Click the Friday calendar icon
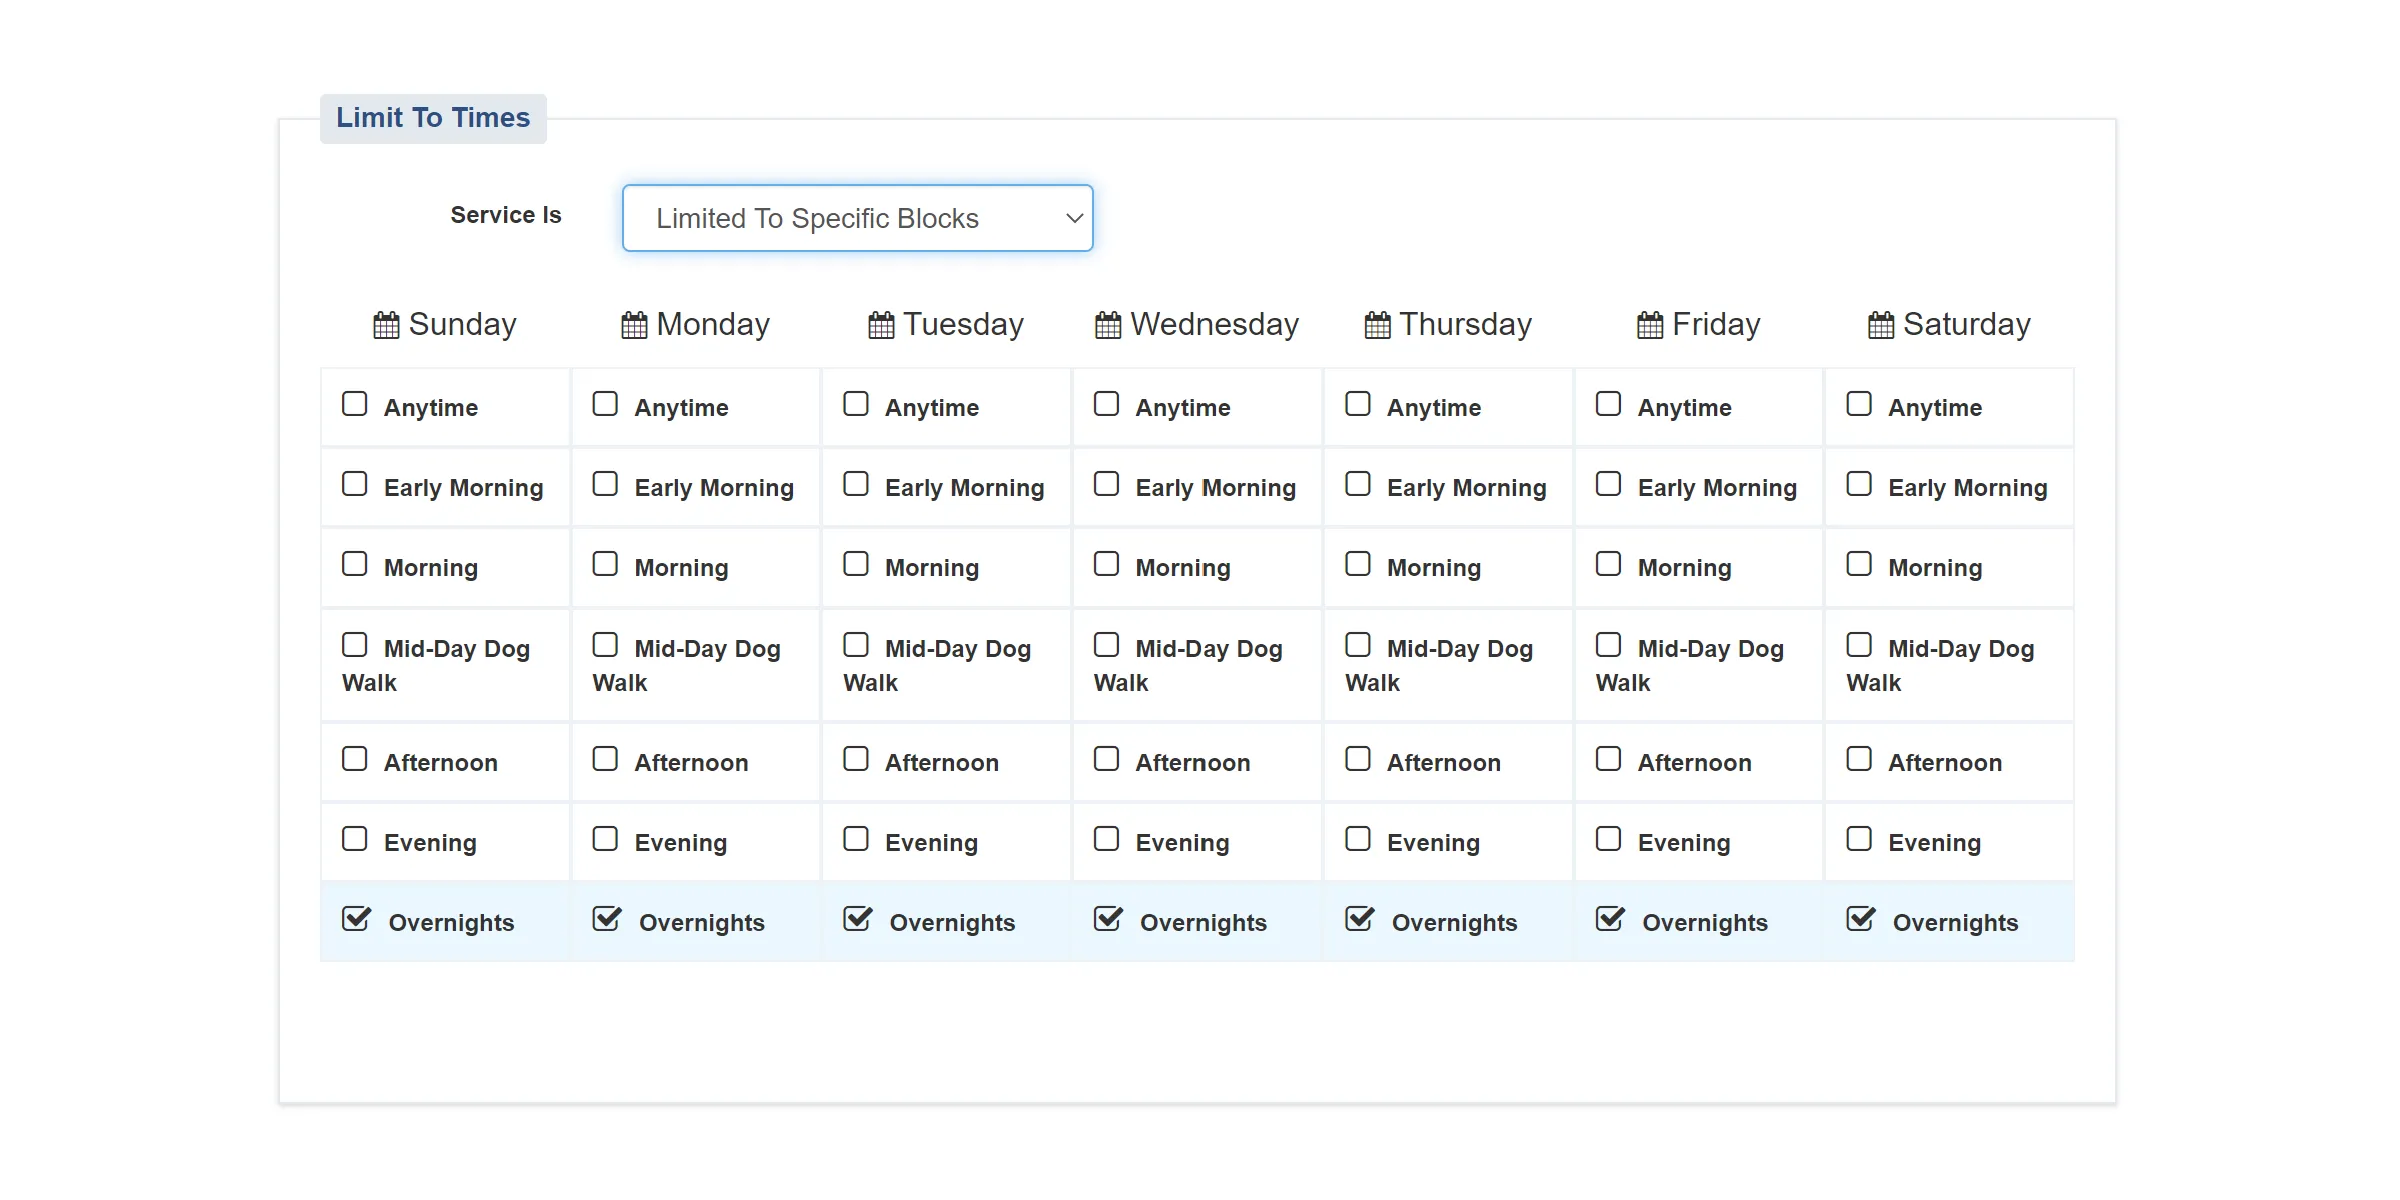The height and width of the screenshot is (1200, 2400). click(1650, 326)
